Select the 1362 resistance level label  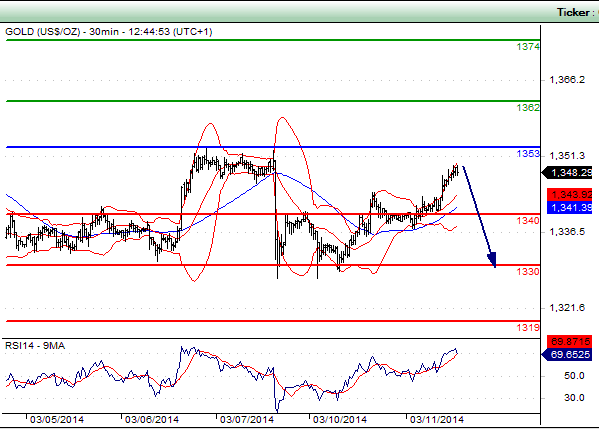click(528, 108)
